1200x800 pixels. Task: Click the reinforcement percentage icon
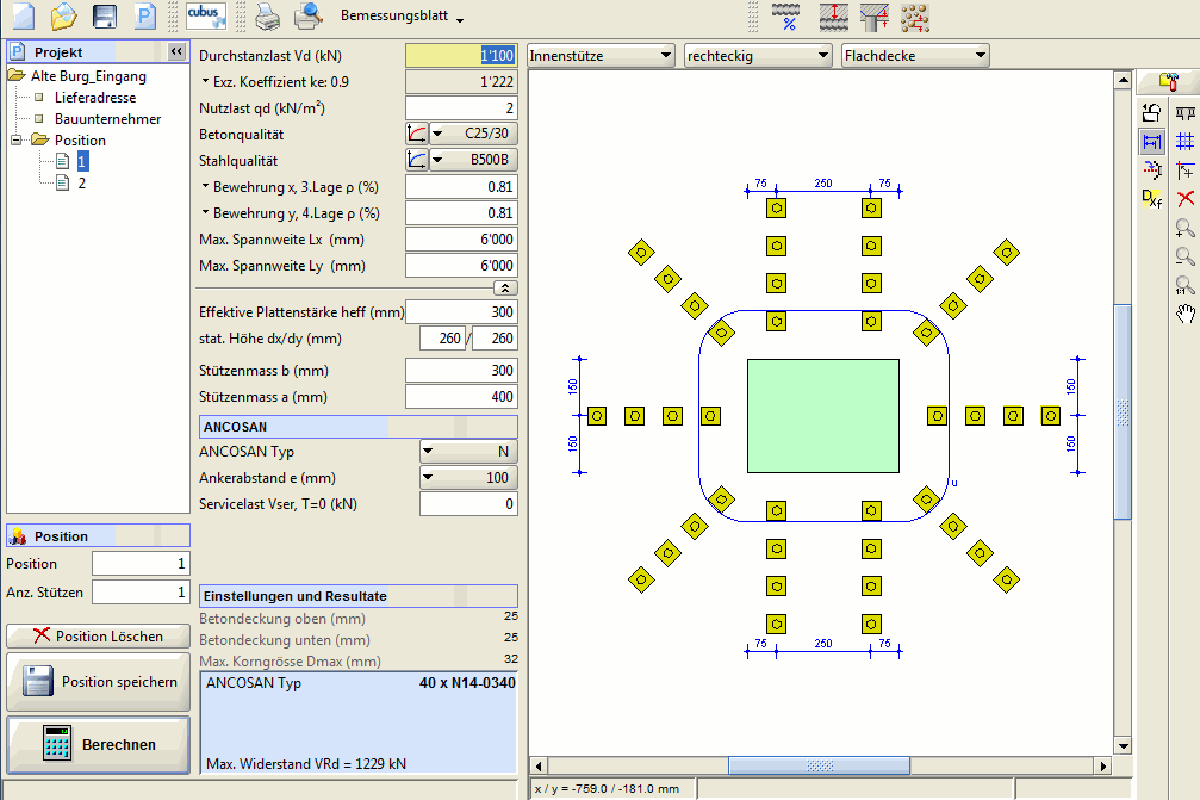788,15
